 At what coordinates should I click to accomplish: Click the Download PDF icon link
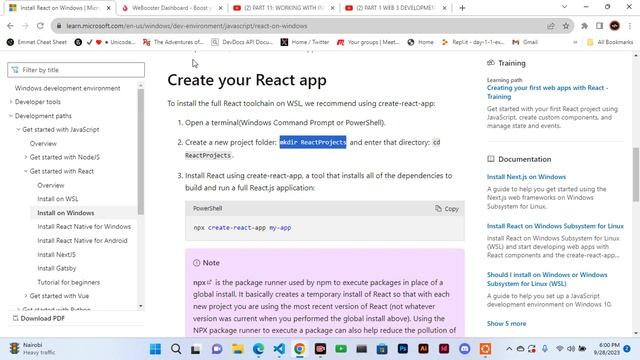(x=38, y=318)
